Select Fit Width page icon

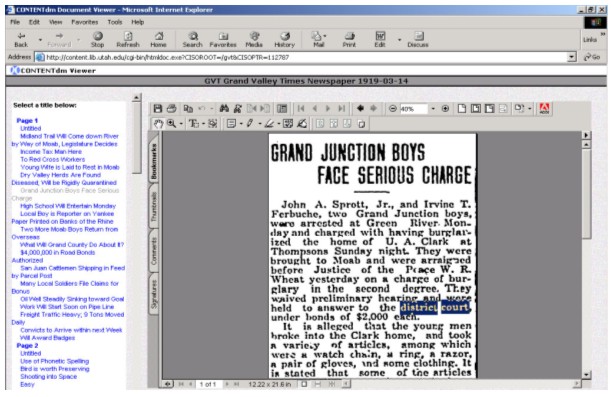pos(489,108)
